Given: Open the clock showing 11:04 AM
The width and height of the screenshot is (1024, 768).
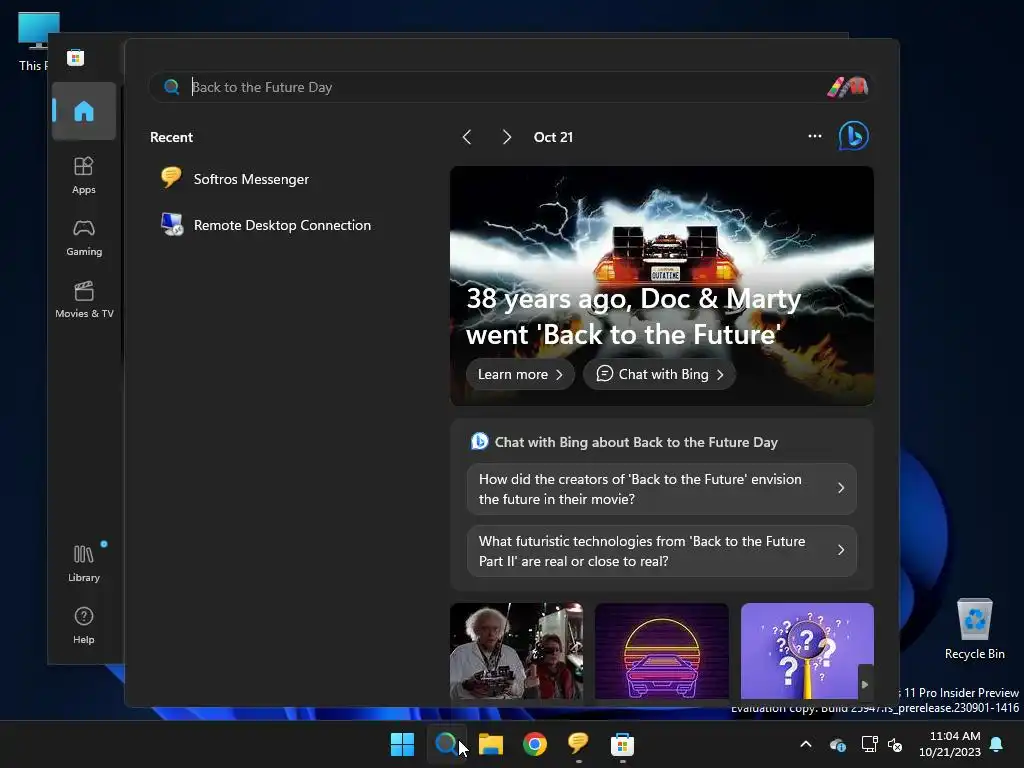Looking at the screenshot, I should (x=950, y=744).
